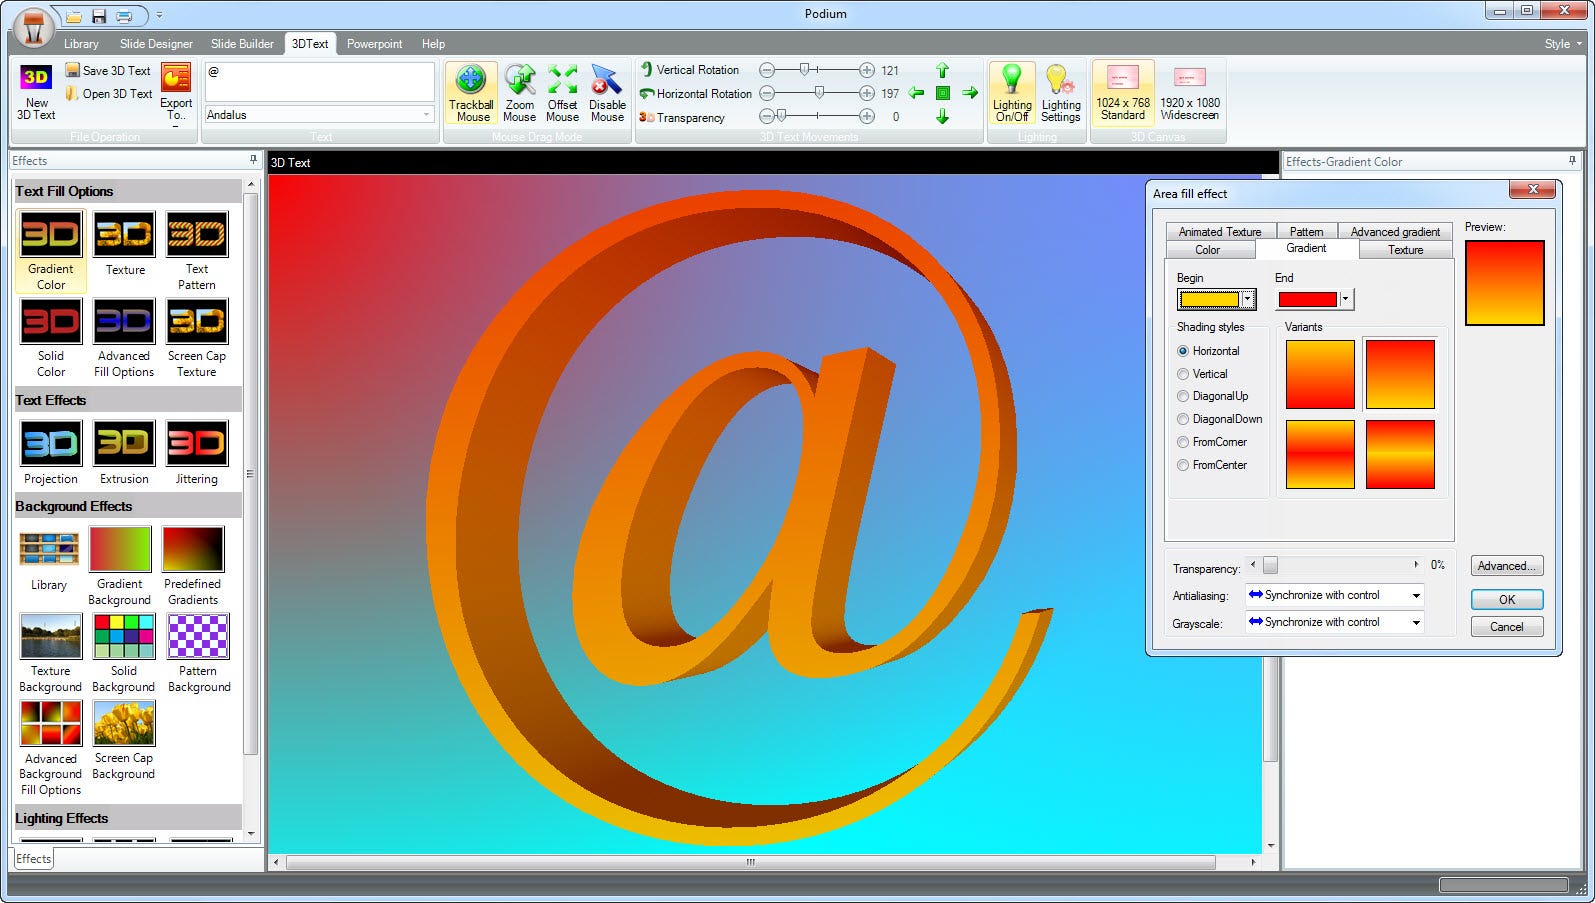Screen dimensions: 1595x903
Task: Set canvas to 1024 x 768 Standard
Action: 1123,93
